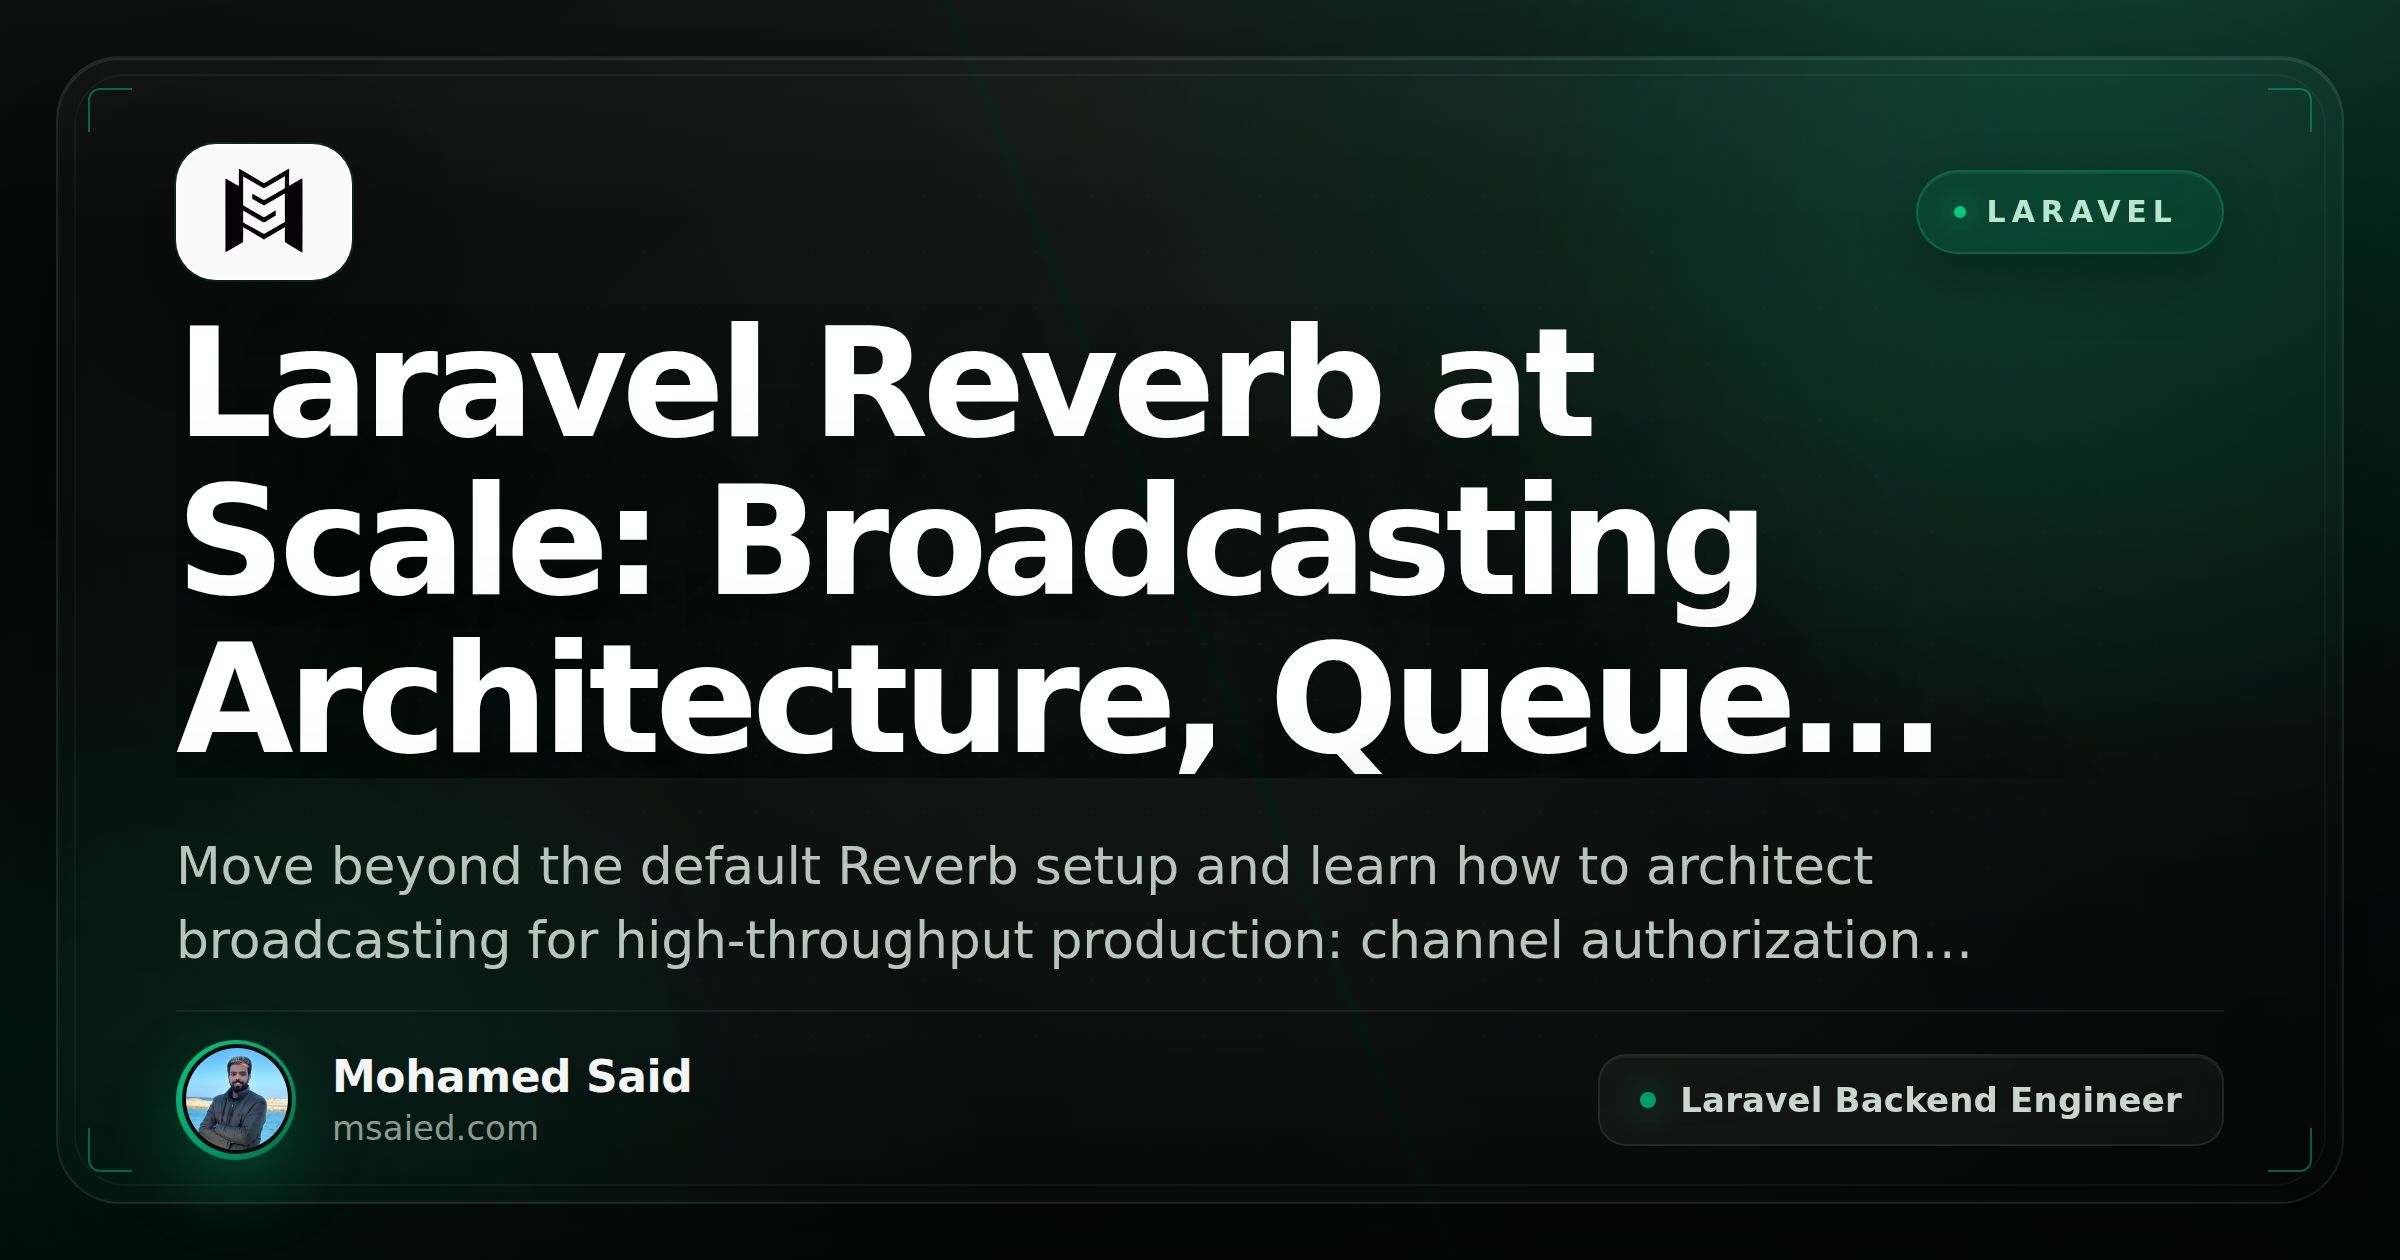Click the author name Mohamed Said
The height and width of the screenshot is (1260, 2400).
(x=512, y=1077)
